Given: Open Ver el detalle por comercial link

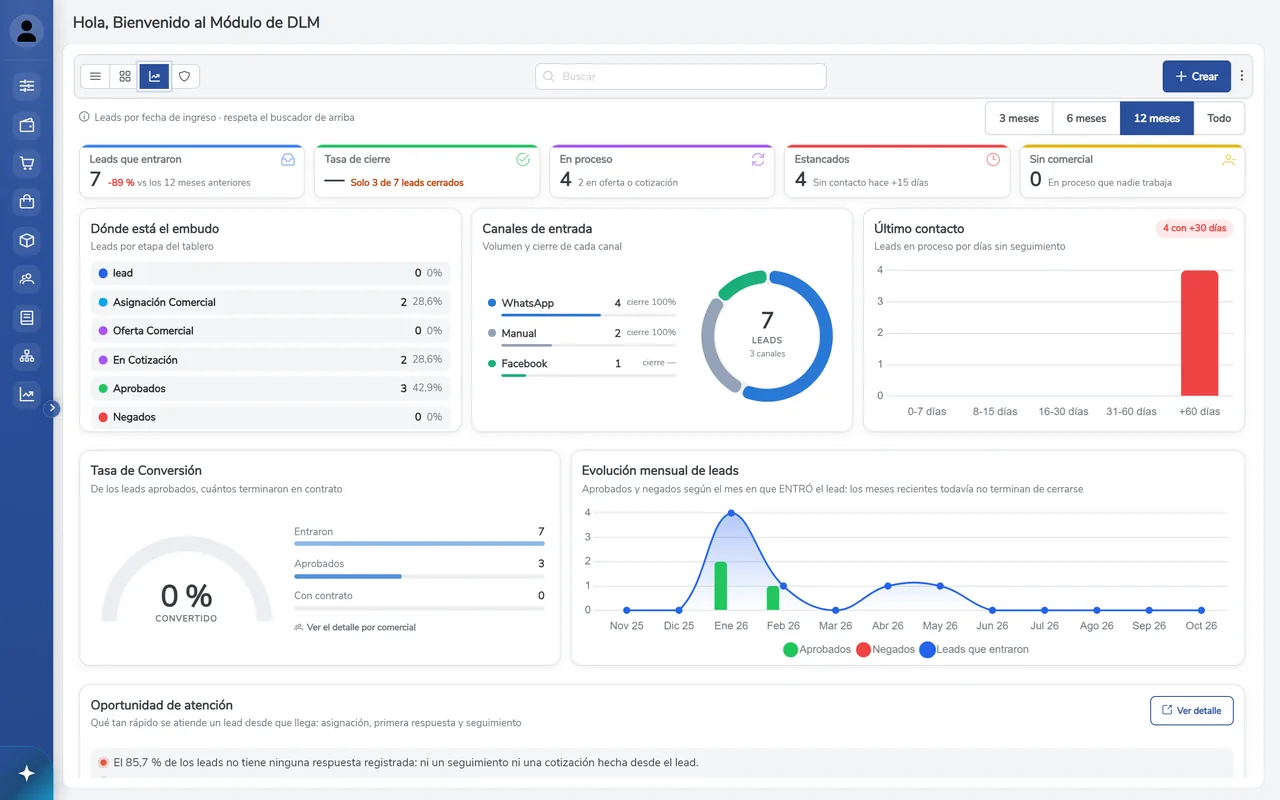Looking at the screenshot, I should point(355,627).
